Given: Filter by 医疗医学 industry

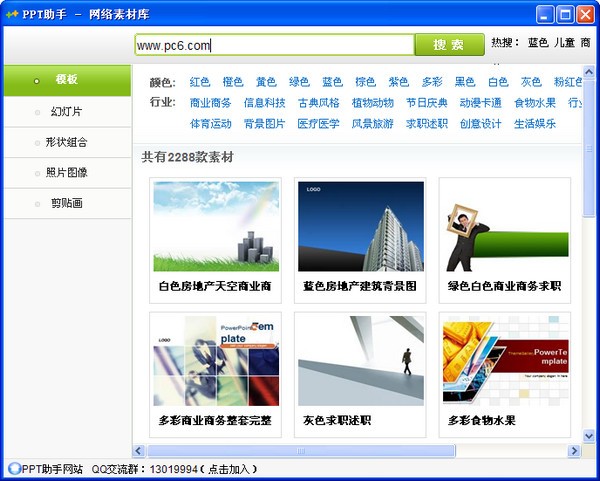Looking at the screenshot, I should (318, 124).
